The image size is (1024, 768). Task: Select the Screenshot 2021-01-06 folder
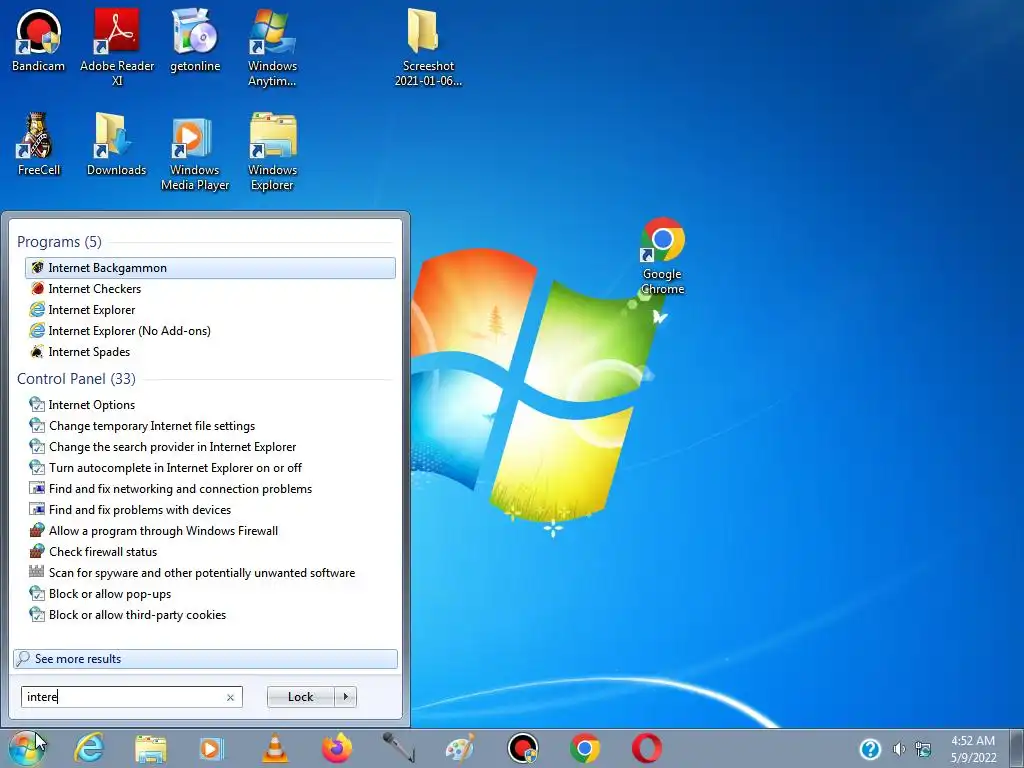tap(428, 47)
